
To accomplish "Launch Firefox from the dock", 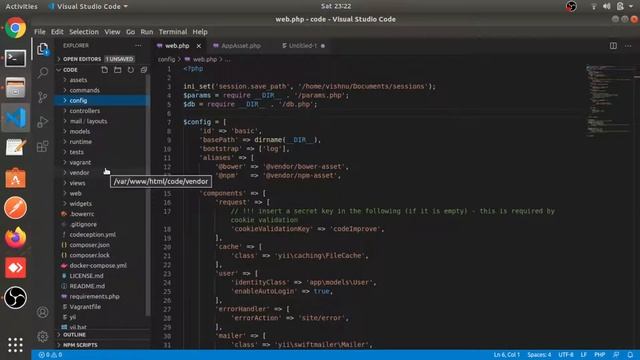I will [16, 238].
